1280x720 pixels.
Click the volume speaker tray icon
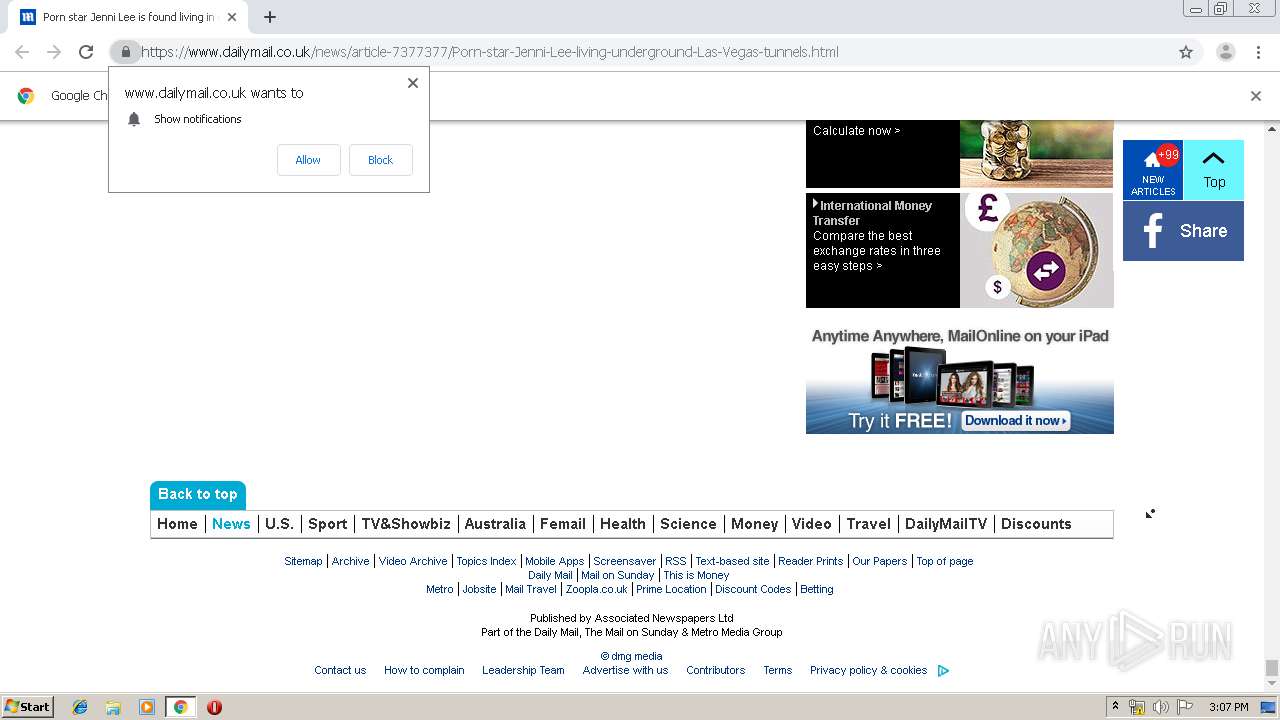click(x=1161, y=707)
